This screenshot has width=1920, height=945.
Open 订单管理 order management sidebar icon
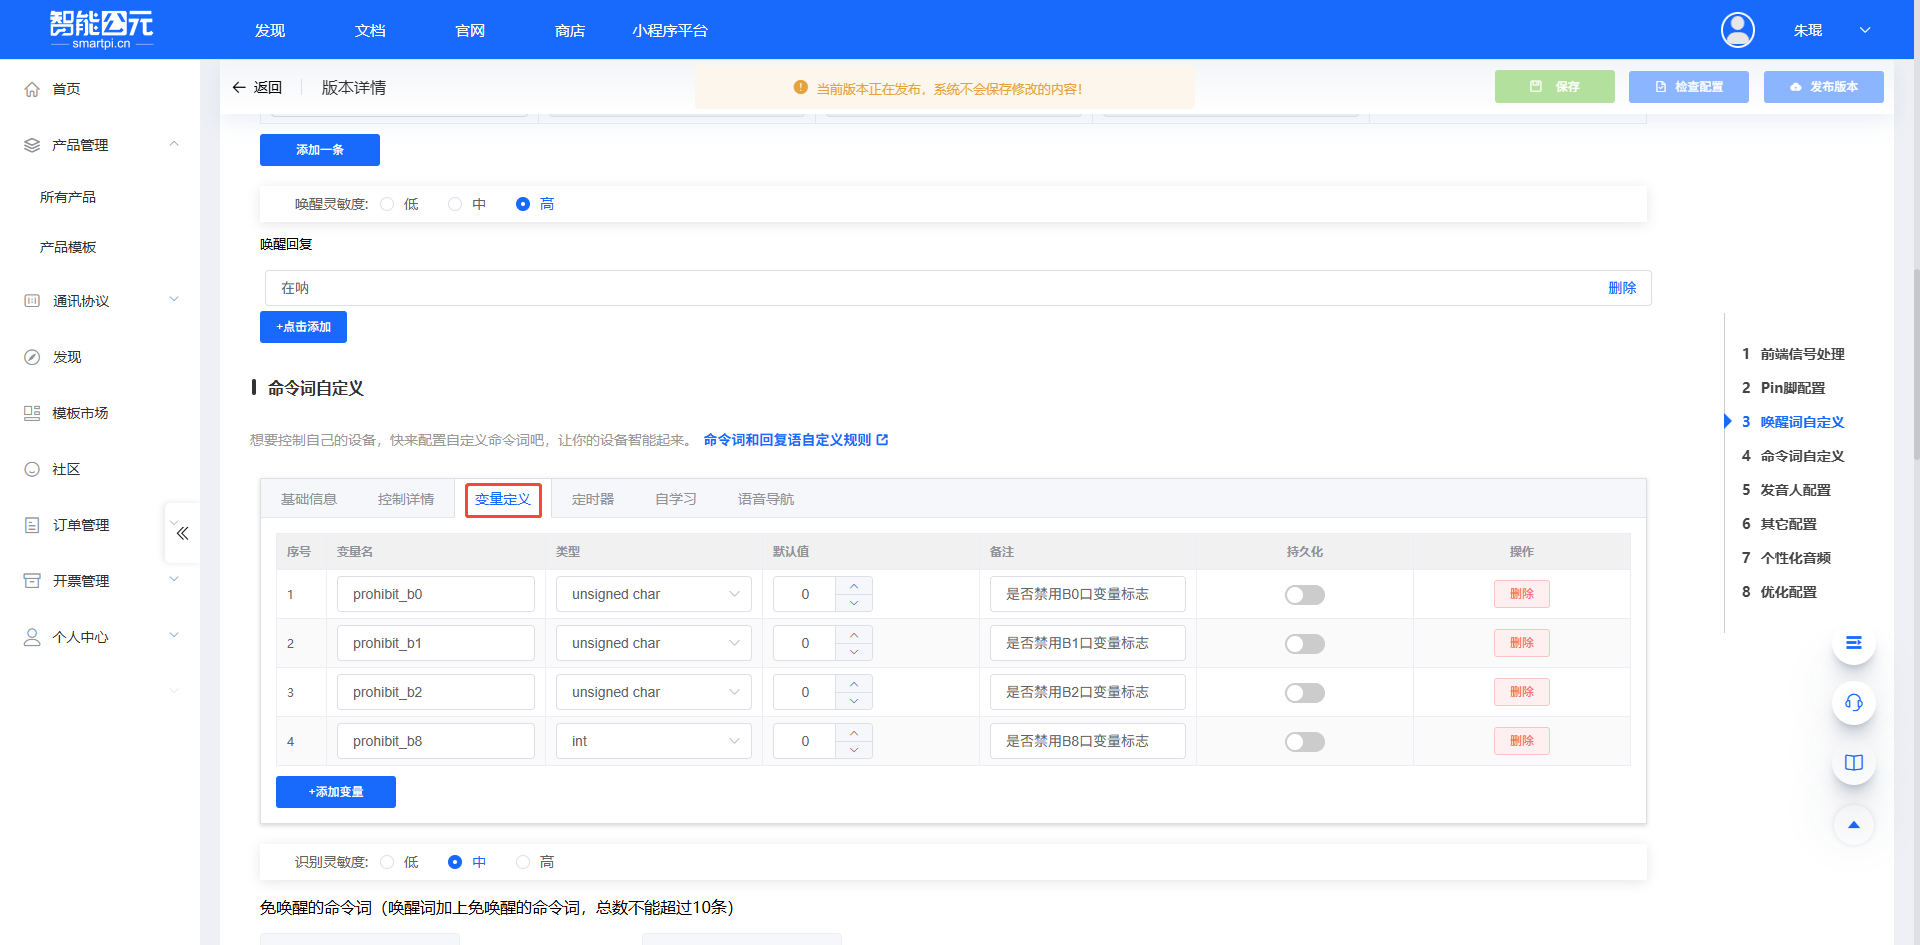(x=31, y=524)
